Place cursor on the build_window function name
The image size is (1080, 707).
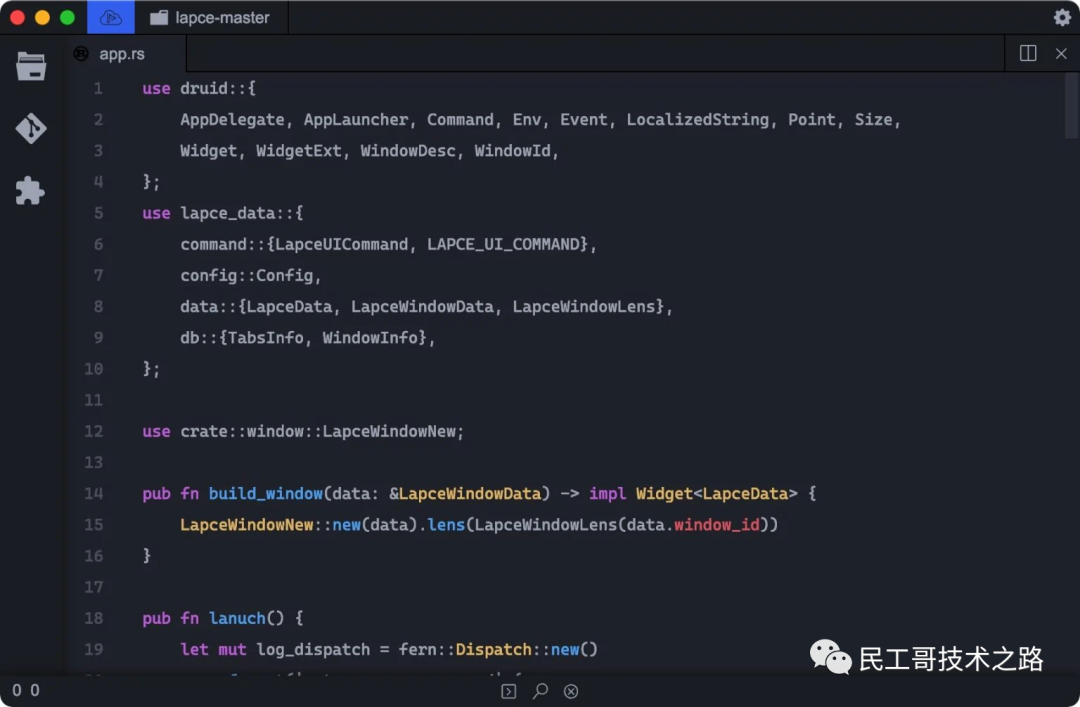click(266, 493)
